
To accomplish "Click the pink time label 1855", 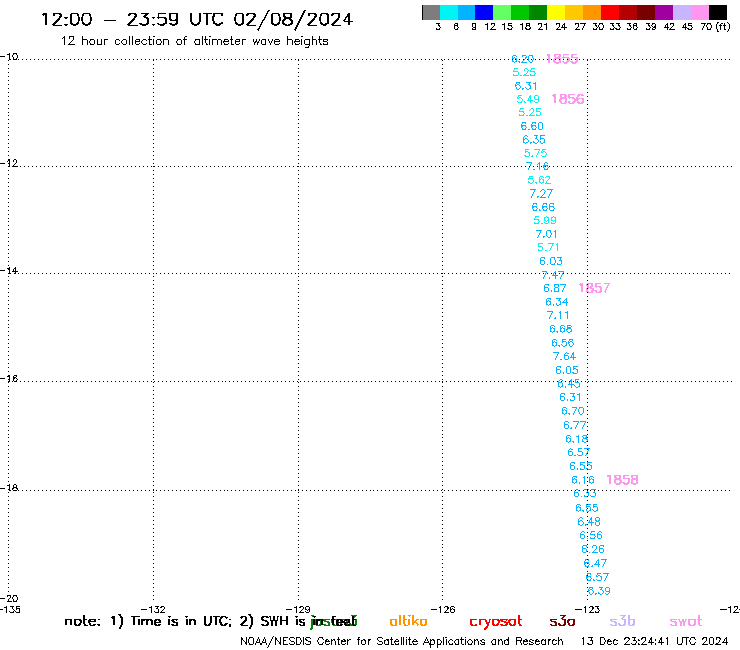I will (x=562, y=59).
